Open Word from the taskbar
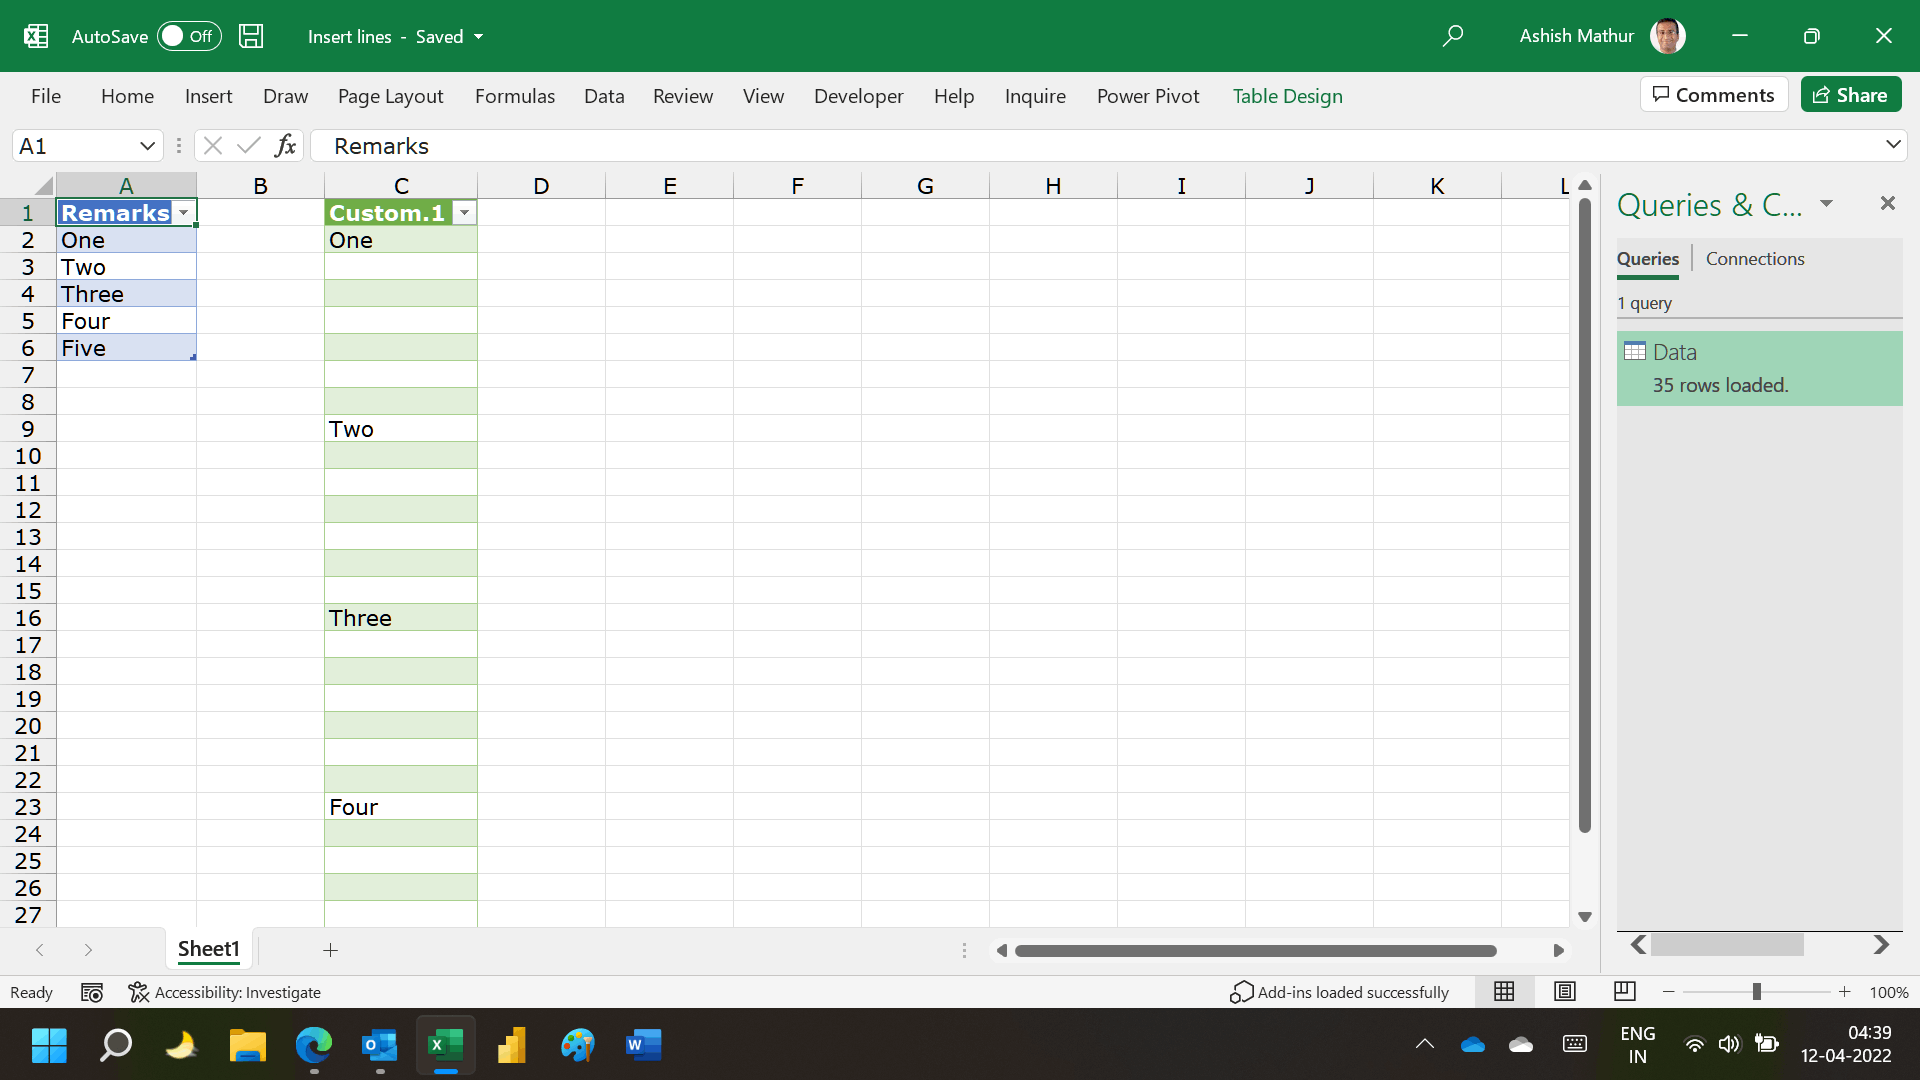 coord(643,1045)
